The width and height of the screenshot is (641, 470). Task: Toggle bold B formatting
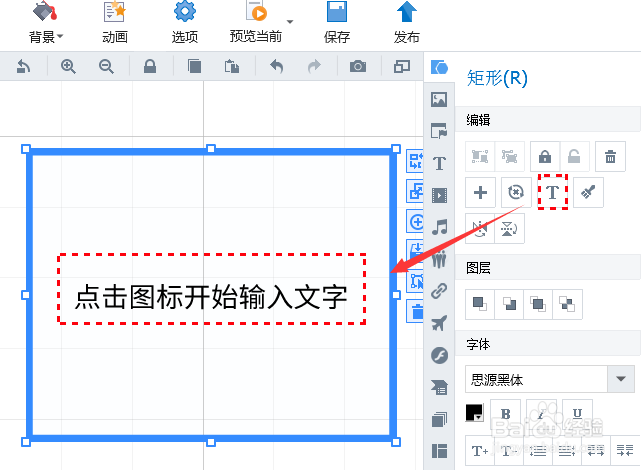pyautogui.click(x=505, y=413)
